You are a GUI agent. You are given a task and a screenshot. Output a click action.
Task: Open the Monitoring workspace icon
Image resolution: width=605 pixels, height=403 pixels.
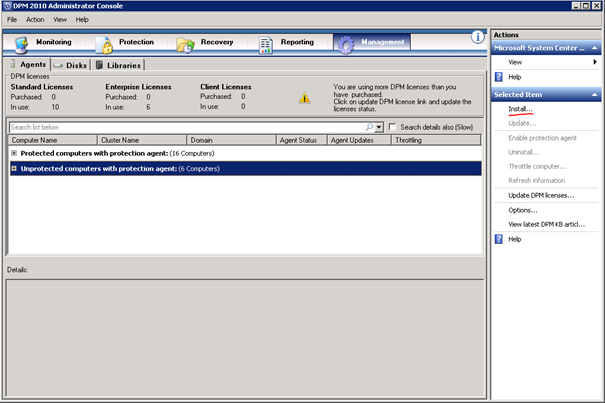coord(21,45)
